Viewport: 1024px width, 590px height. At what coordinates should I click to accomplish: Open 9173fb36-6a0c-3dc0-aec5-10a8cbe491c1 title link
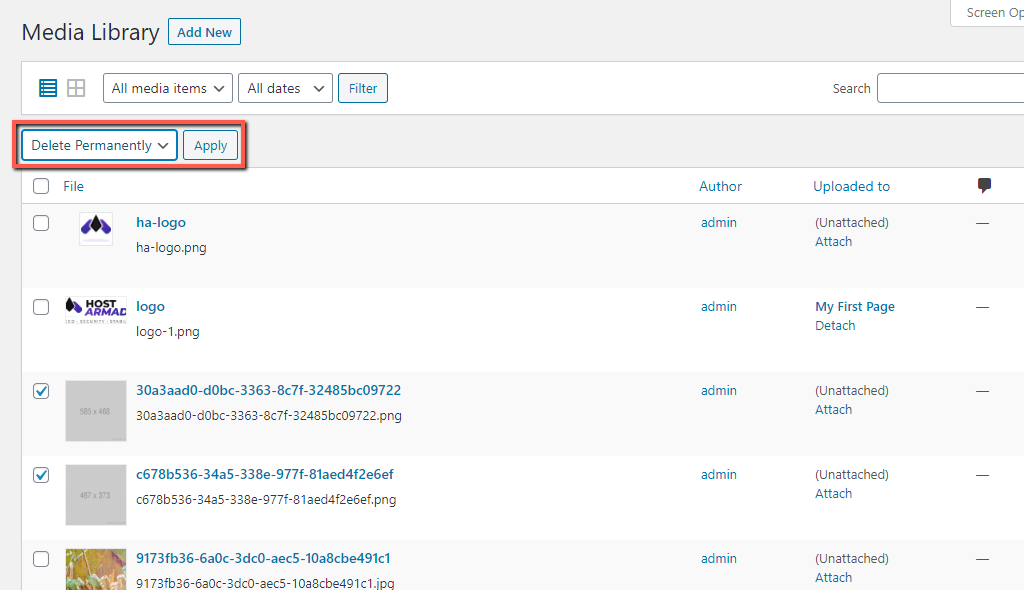click(263, 558)
